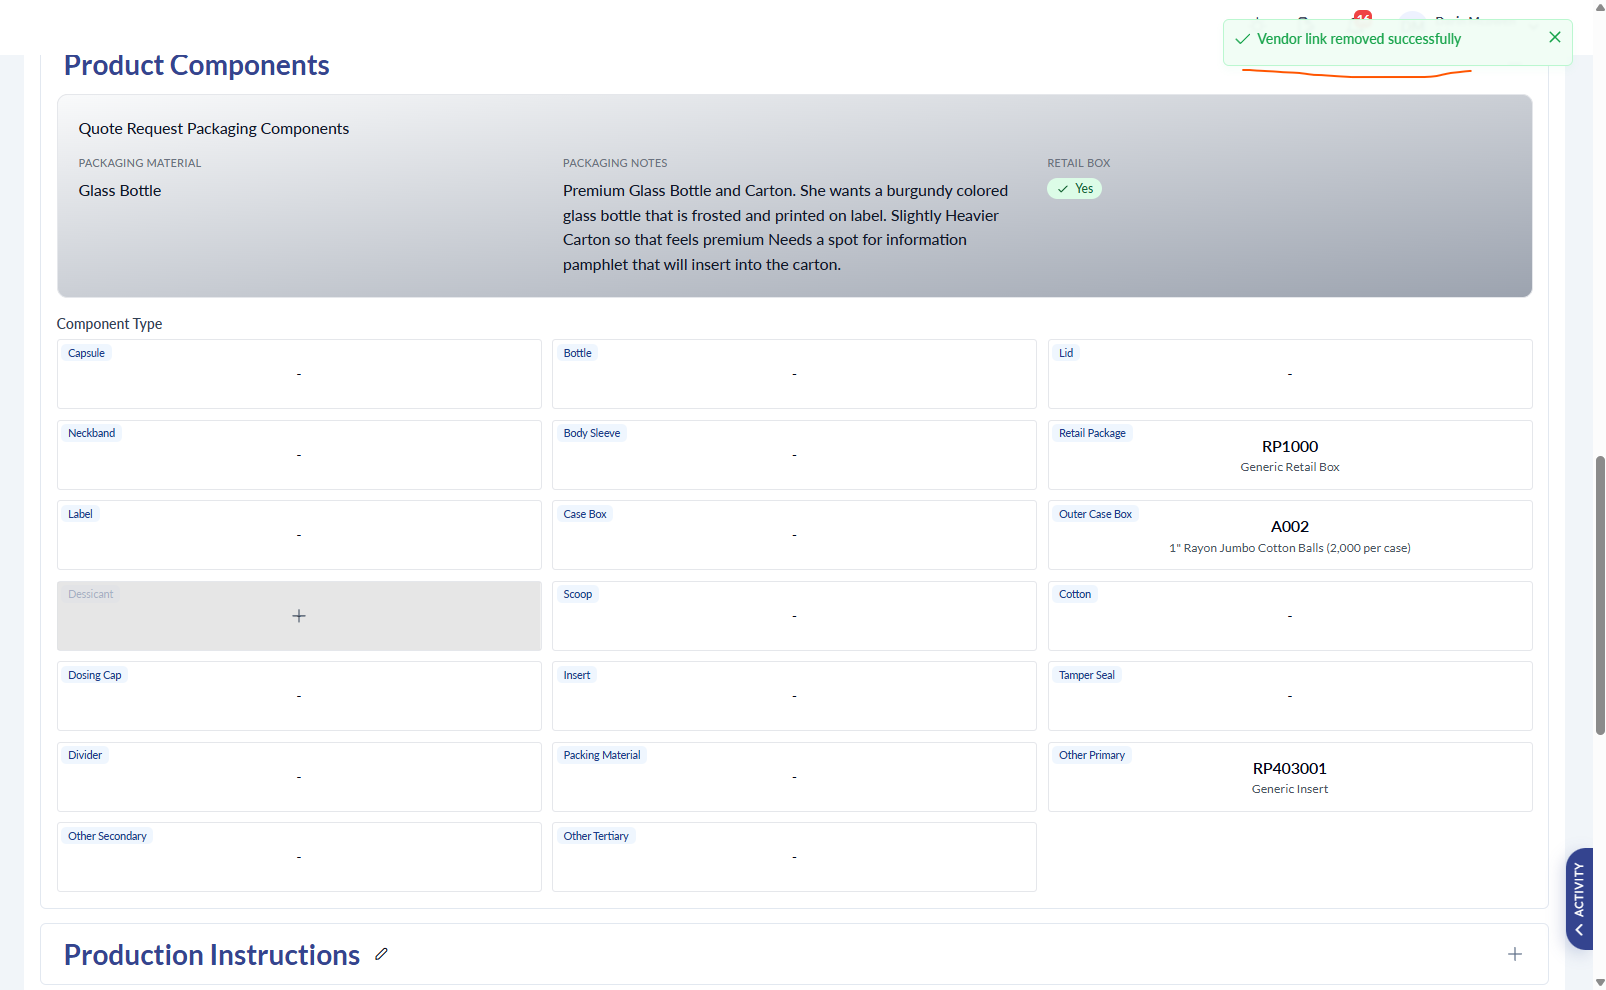Select the Other Tertiary component card
1606x990 pixels.
point(794,857)
